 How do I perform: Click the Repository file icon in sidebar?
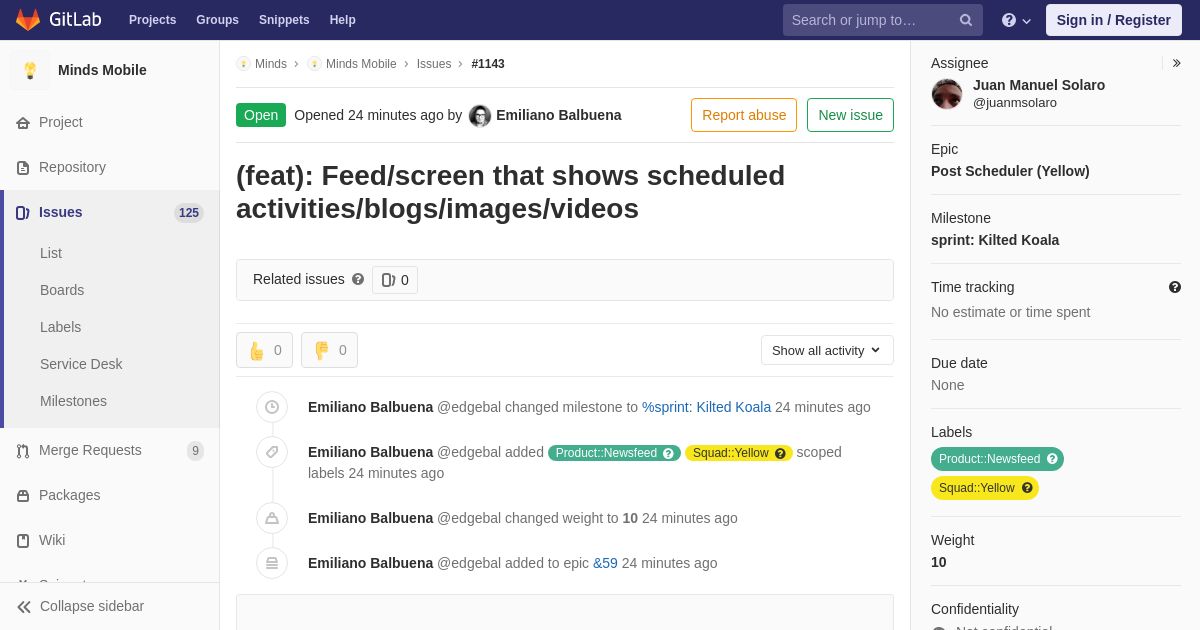pos(23,168)
